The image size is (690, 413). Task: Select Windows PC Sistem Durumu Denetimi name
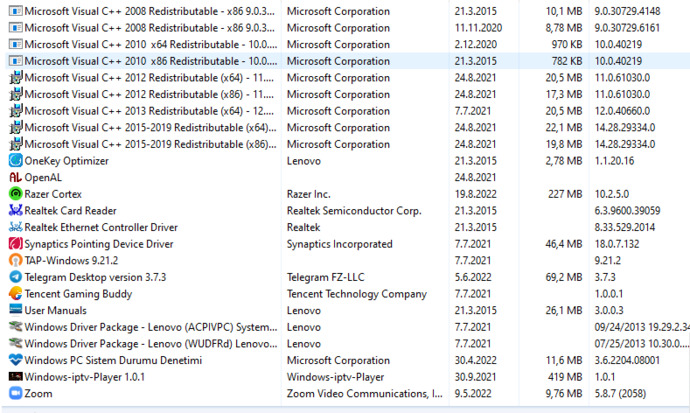[x=113, y=360]
